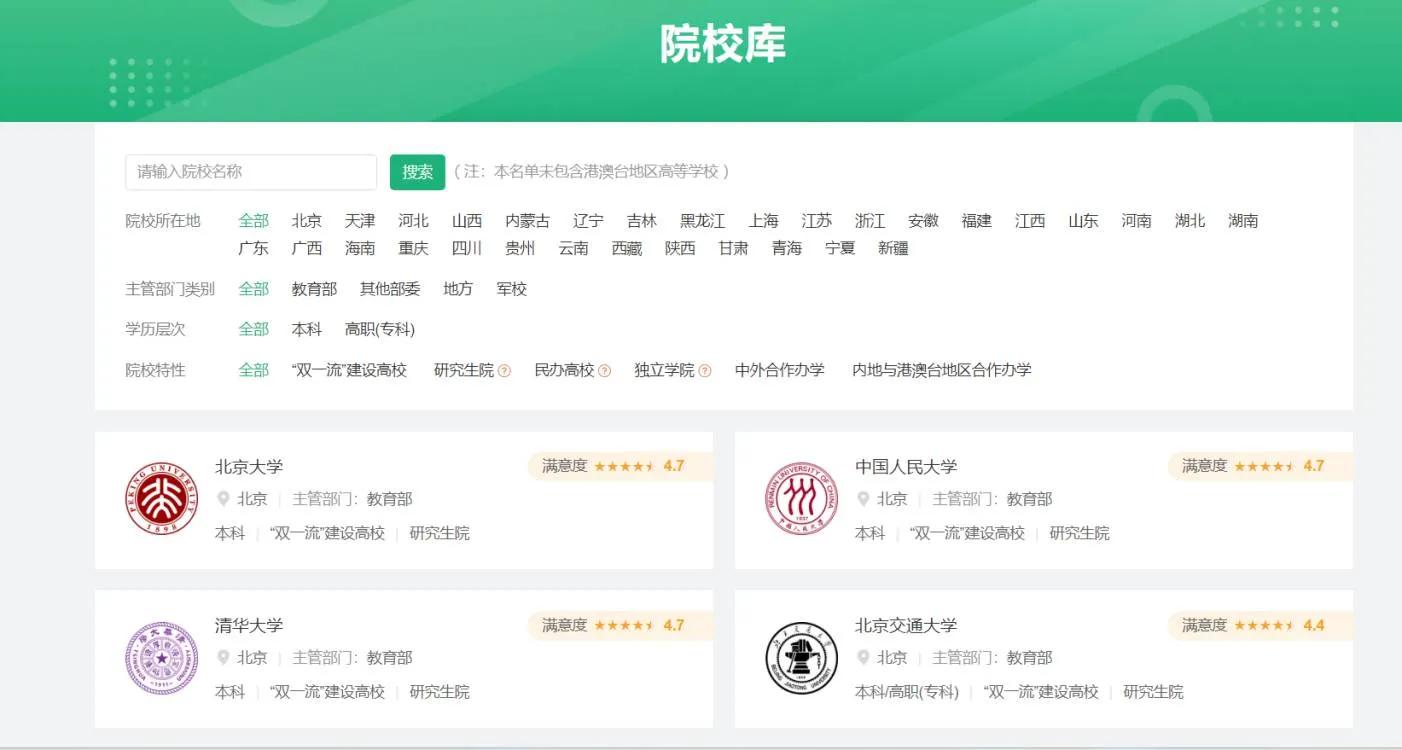This screenshot has height=750, width=1402.
Task: Click the Tsinghua University crest icon
Action: (160, 657)
